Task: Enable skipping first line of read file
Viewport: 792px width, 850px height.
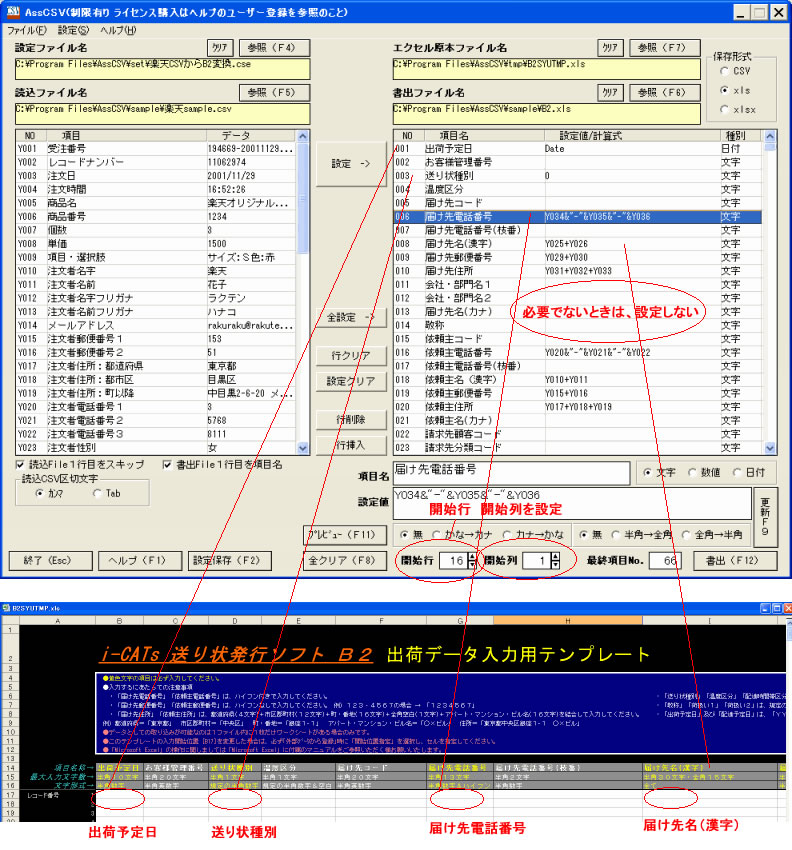Action: point(21,465)
